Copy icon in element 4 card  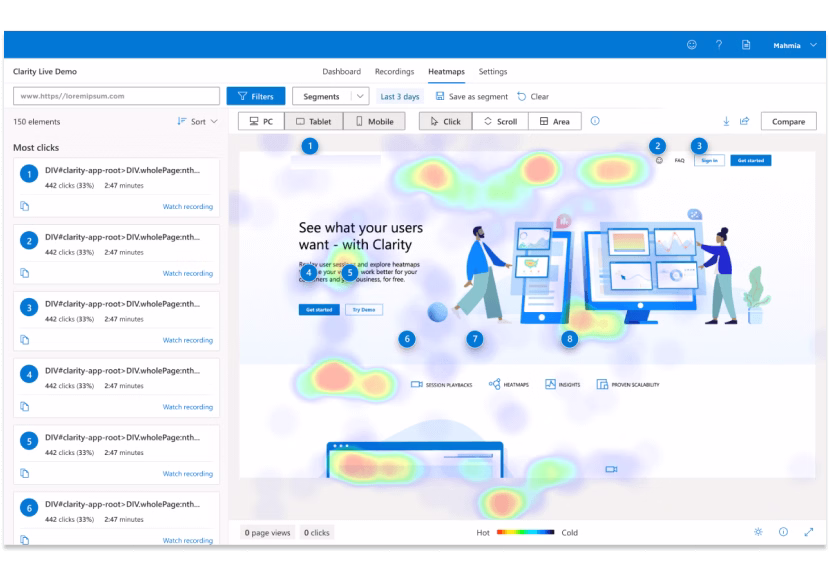24,406
